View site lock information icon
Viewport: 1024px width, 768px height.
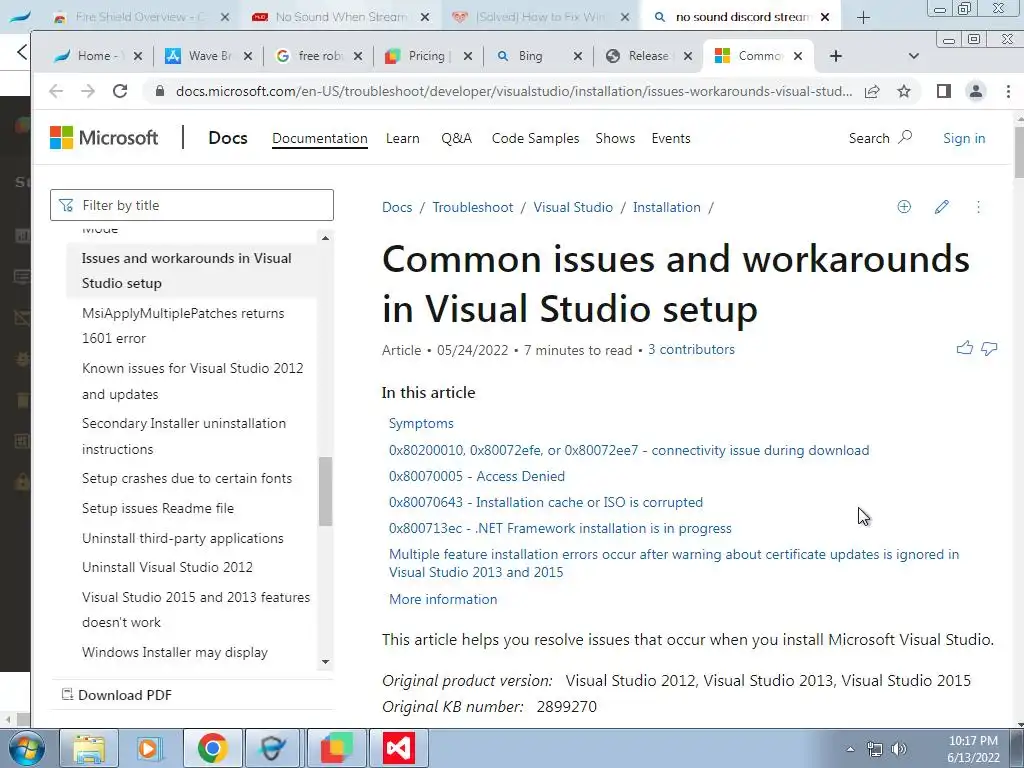tap(159, 91)
